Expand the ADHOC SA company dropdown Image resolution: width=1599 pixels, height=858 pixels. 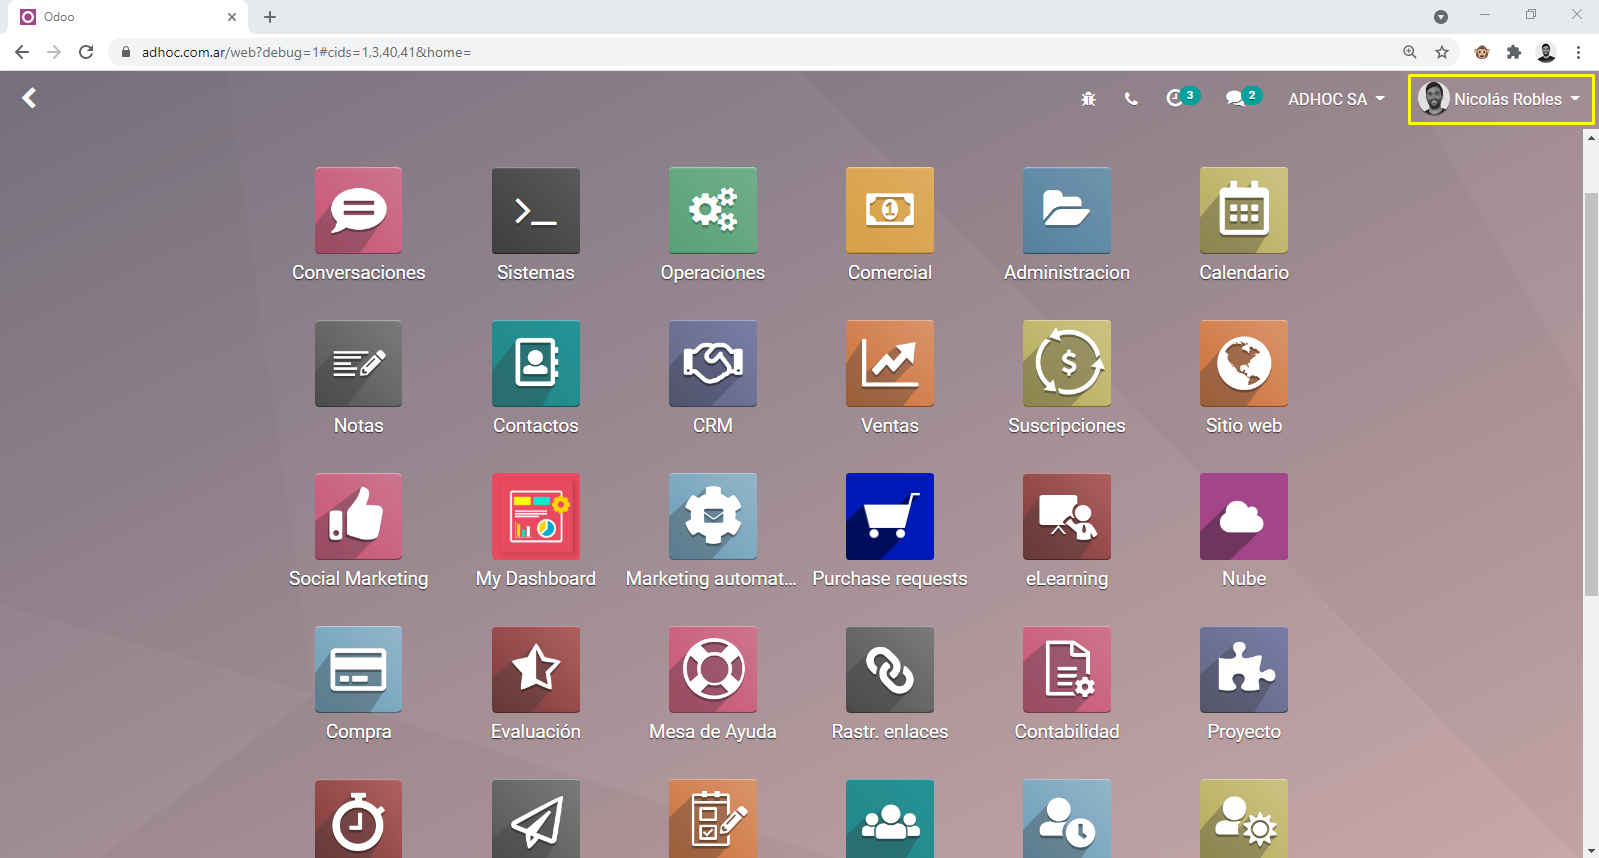point(1335,99)
